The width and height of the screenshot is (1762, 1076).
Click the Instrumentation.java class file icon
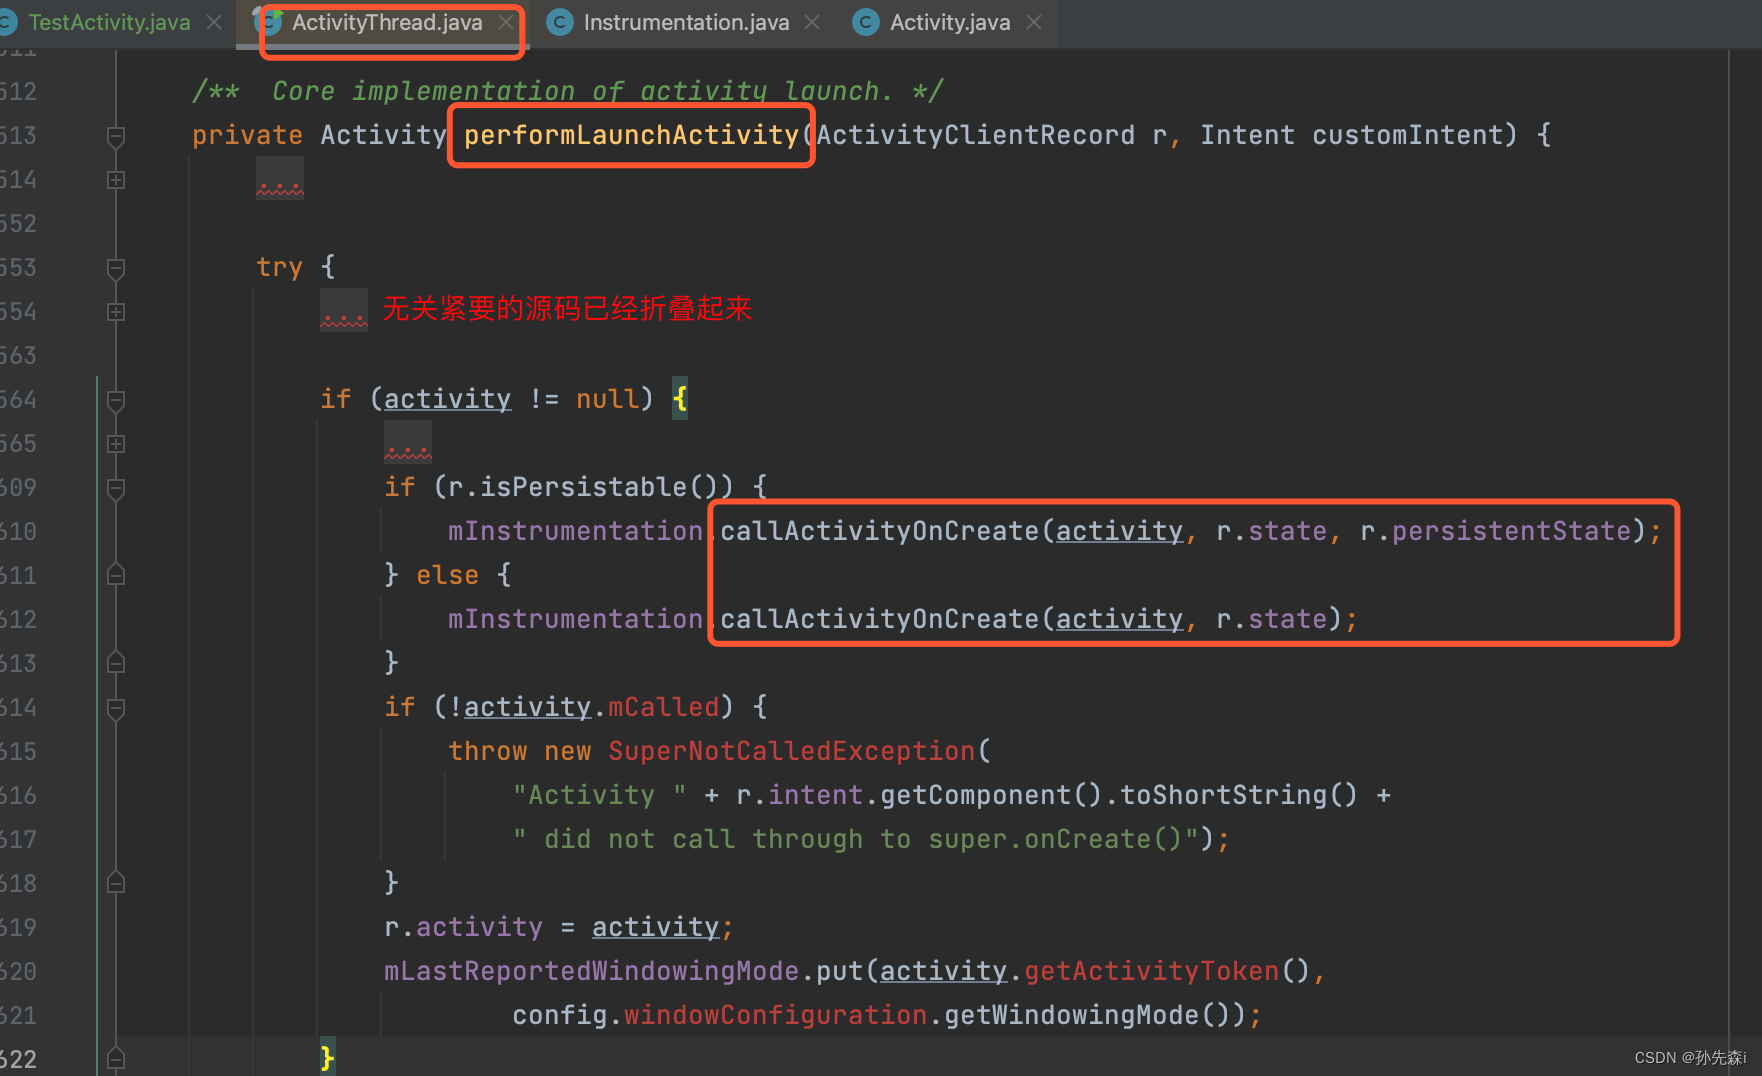(x=560, y=22)
